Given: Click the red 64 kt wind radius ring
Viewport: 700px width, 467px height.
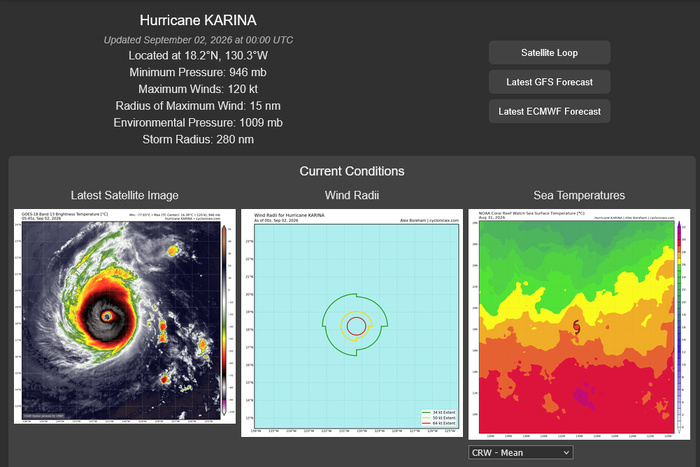Looking at the screenshot, I should 356,326.
